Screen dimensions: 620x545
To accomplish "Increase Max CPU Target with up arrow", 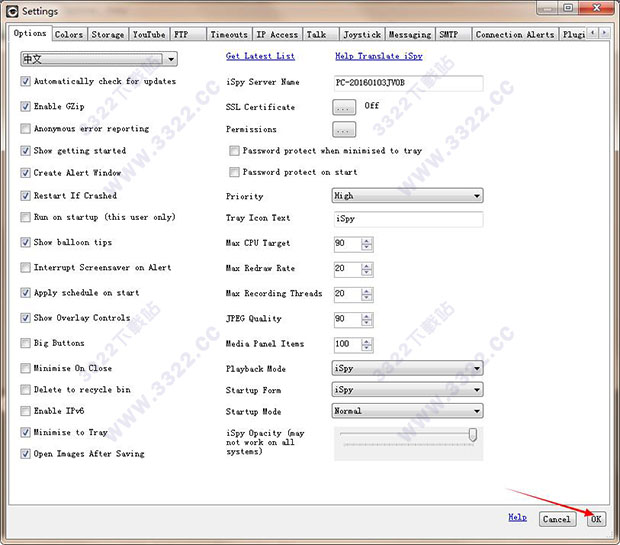I will click(x=367, y=239).
